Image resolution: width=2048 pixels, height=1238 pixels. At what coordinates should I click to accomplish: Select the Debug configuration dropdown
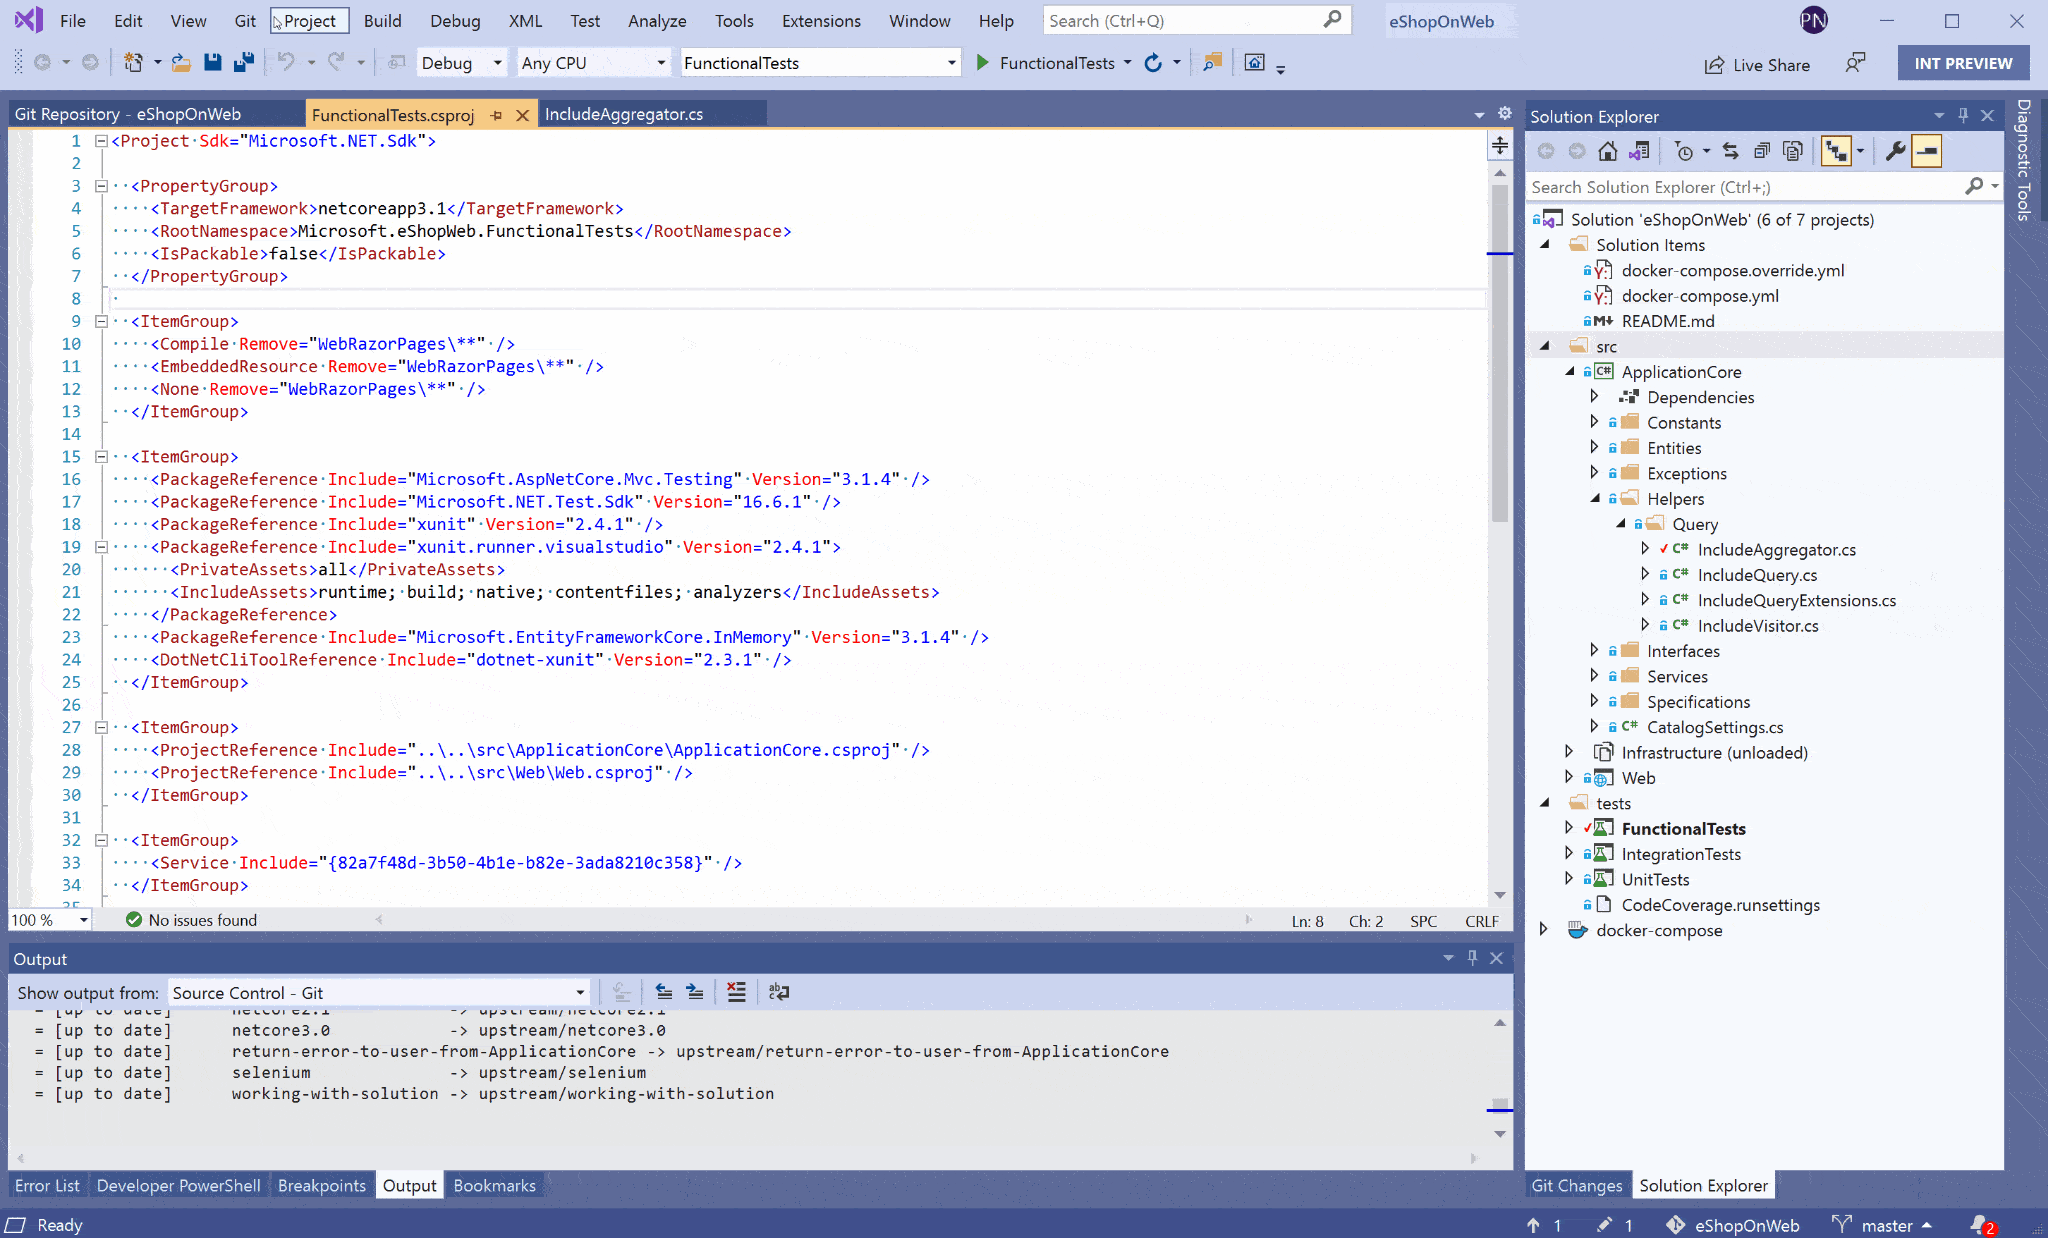point(461,61)
